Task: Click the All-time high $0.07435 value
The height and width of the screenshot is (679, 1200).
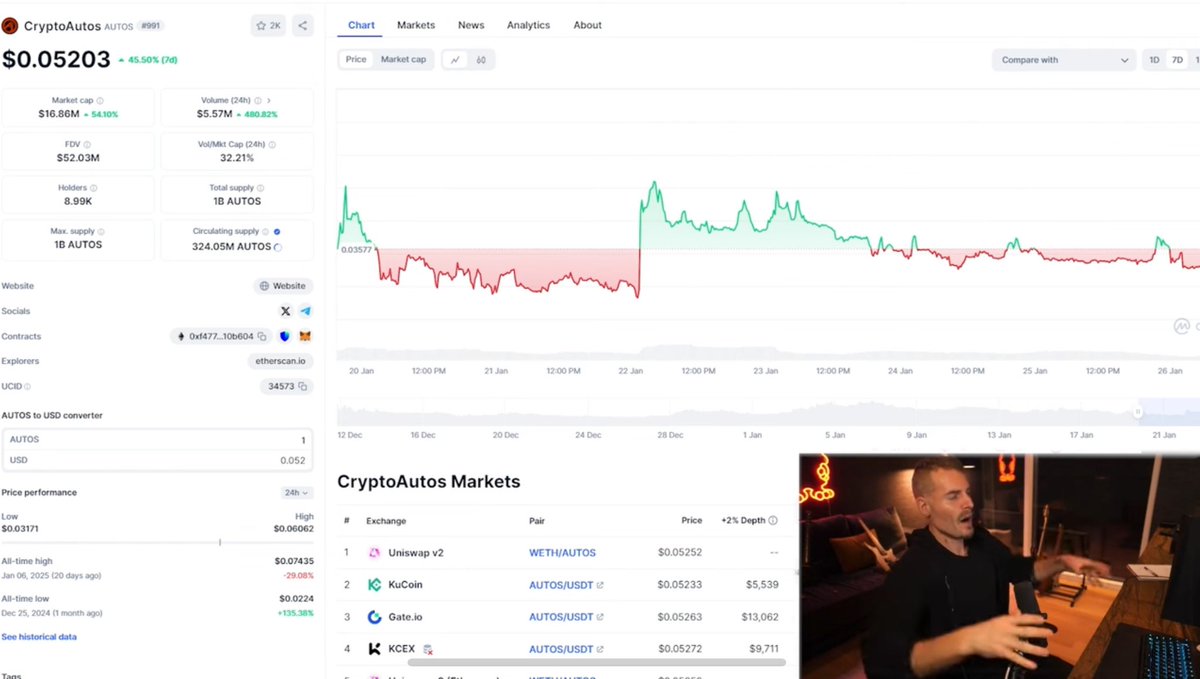Action: 294,561
